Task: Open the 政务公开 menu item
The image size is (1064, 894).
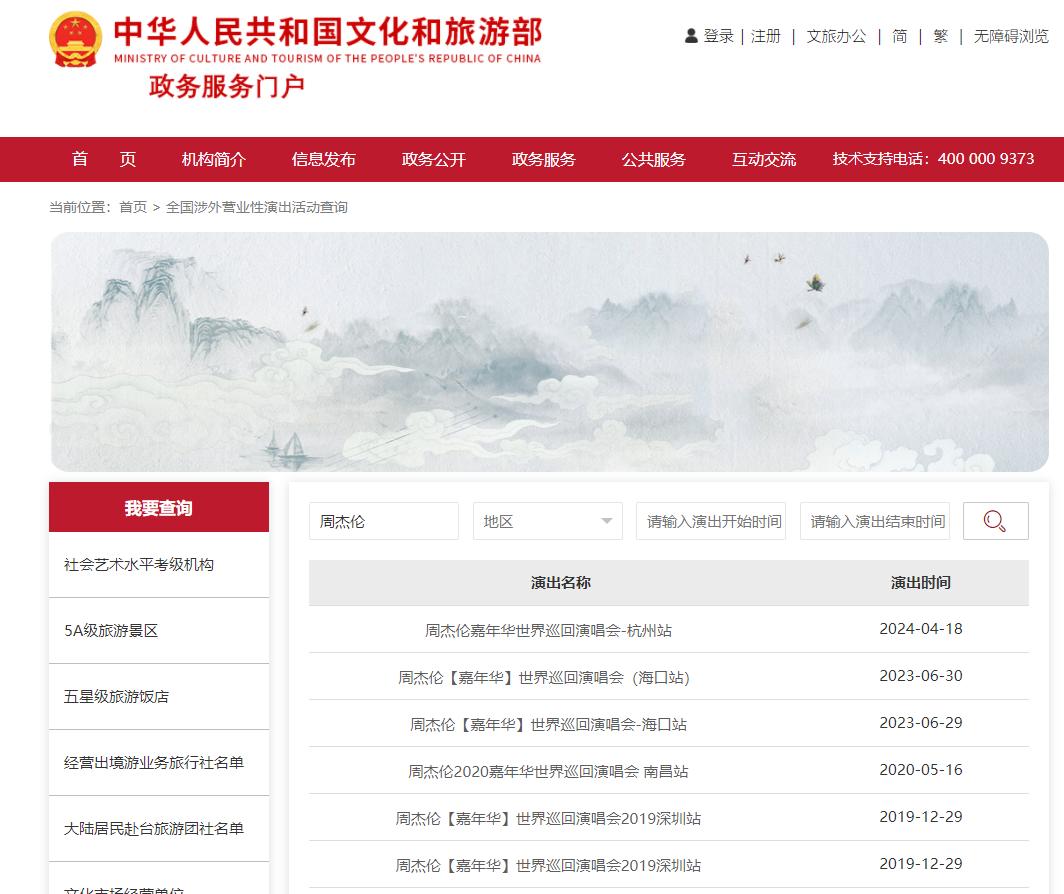Action: coord(434,160)
